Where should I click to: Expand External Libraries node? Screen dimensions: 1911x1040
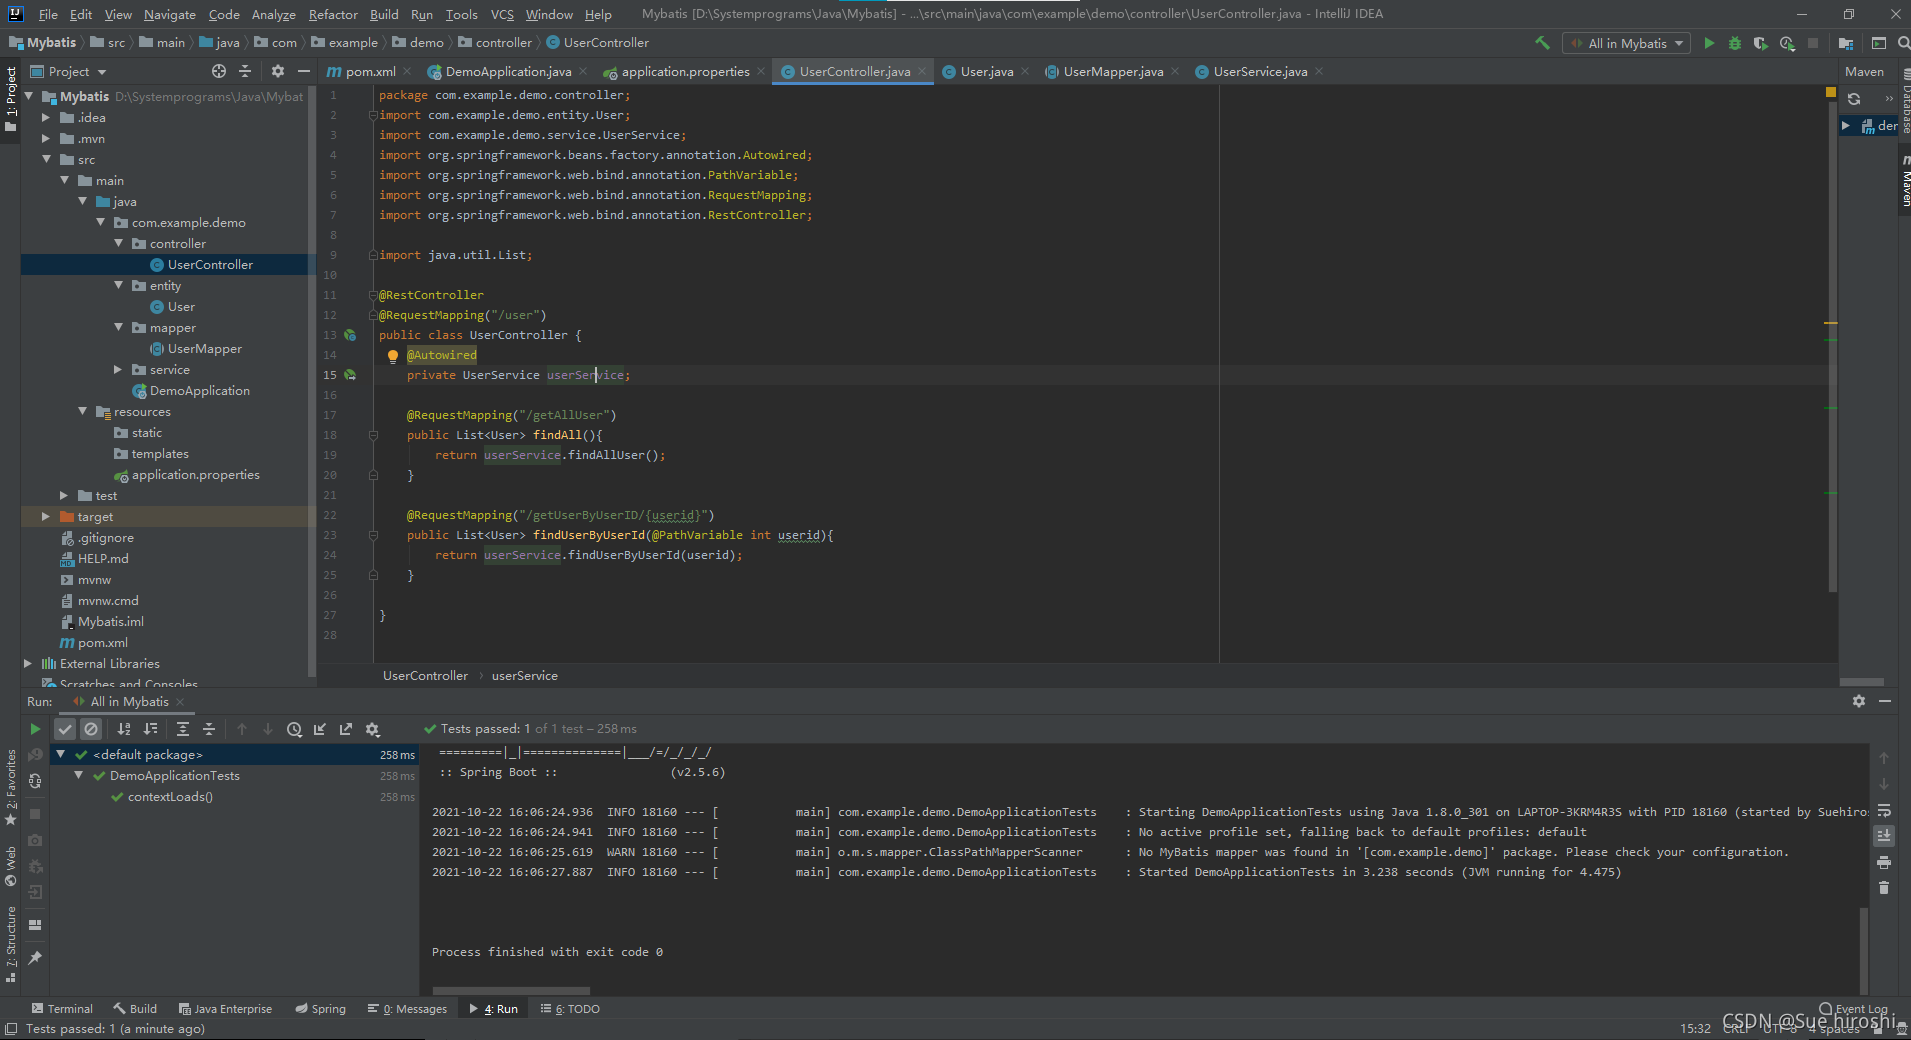(28, 663)
